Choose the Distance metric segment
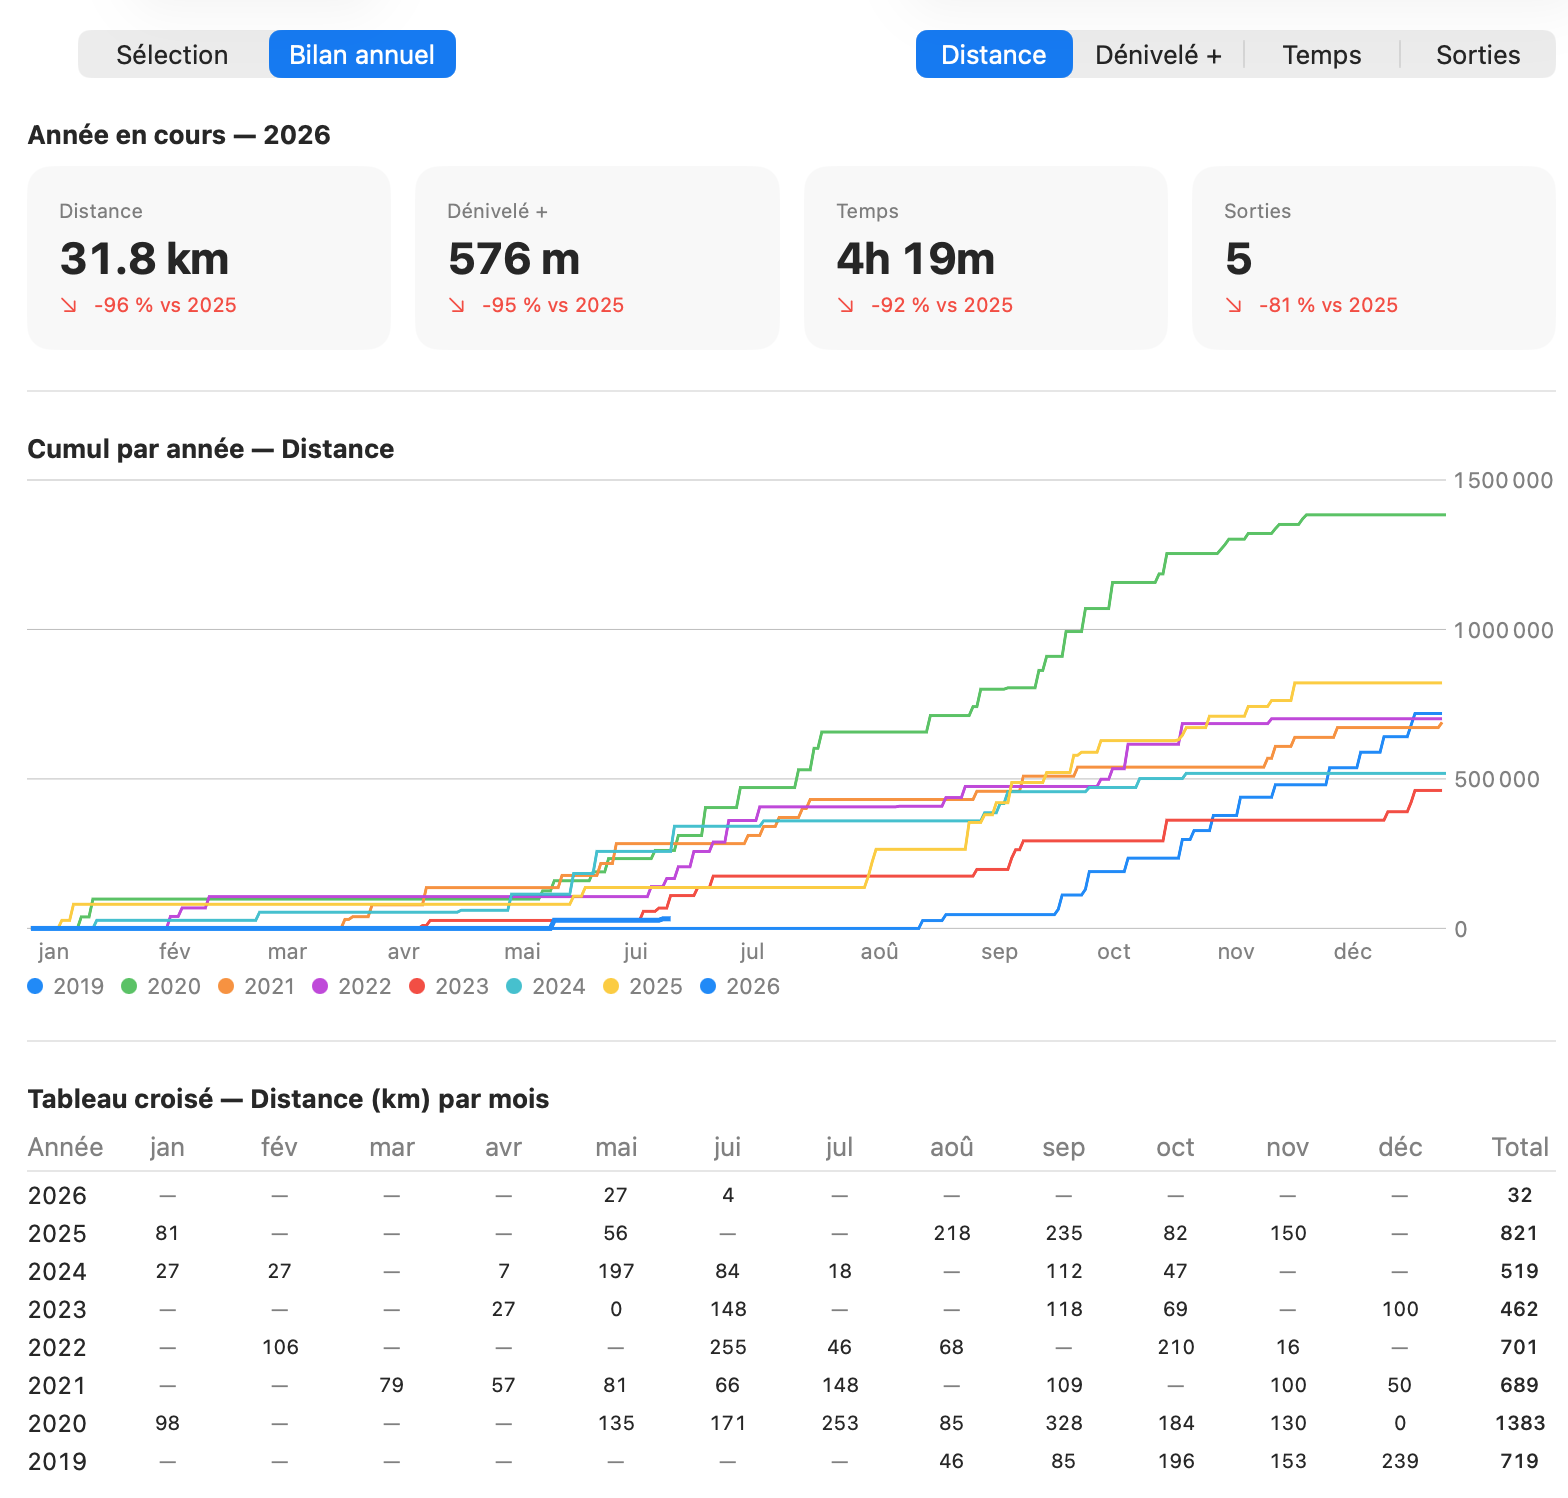Screen dimensions: 1568x1498 (x=994, y=54)
